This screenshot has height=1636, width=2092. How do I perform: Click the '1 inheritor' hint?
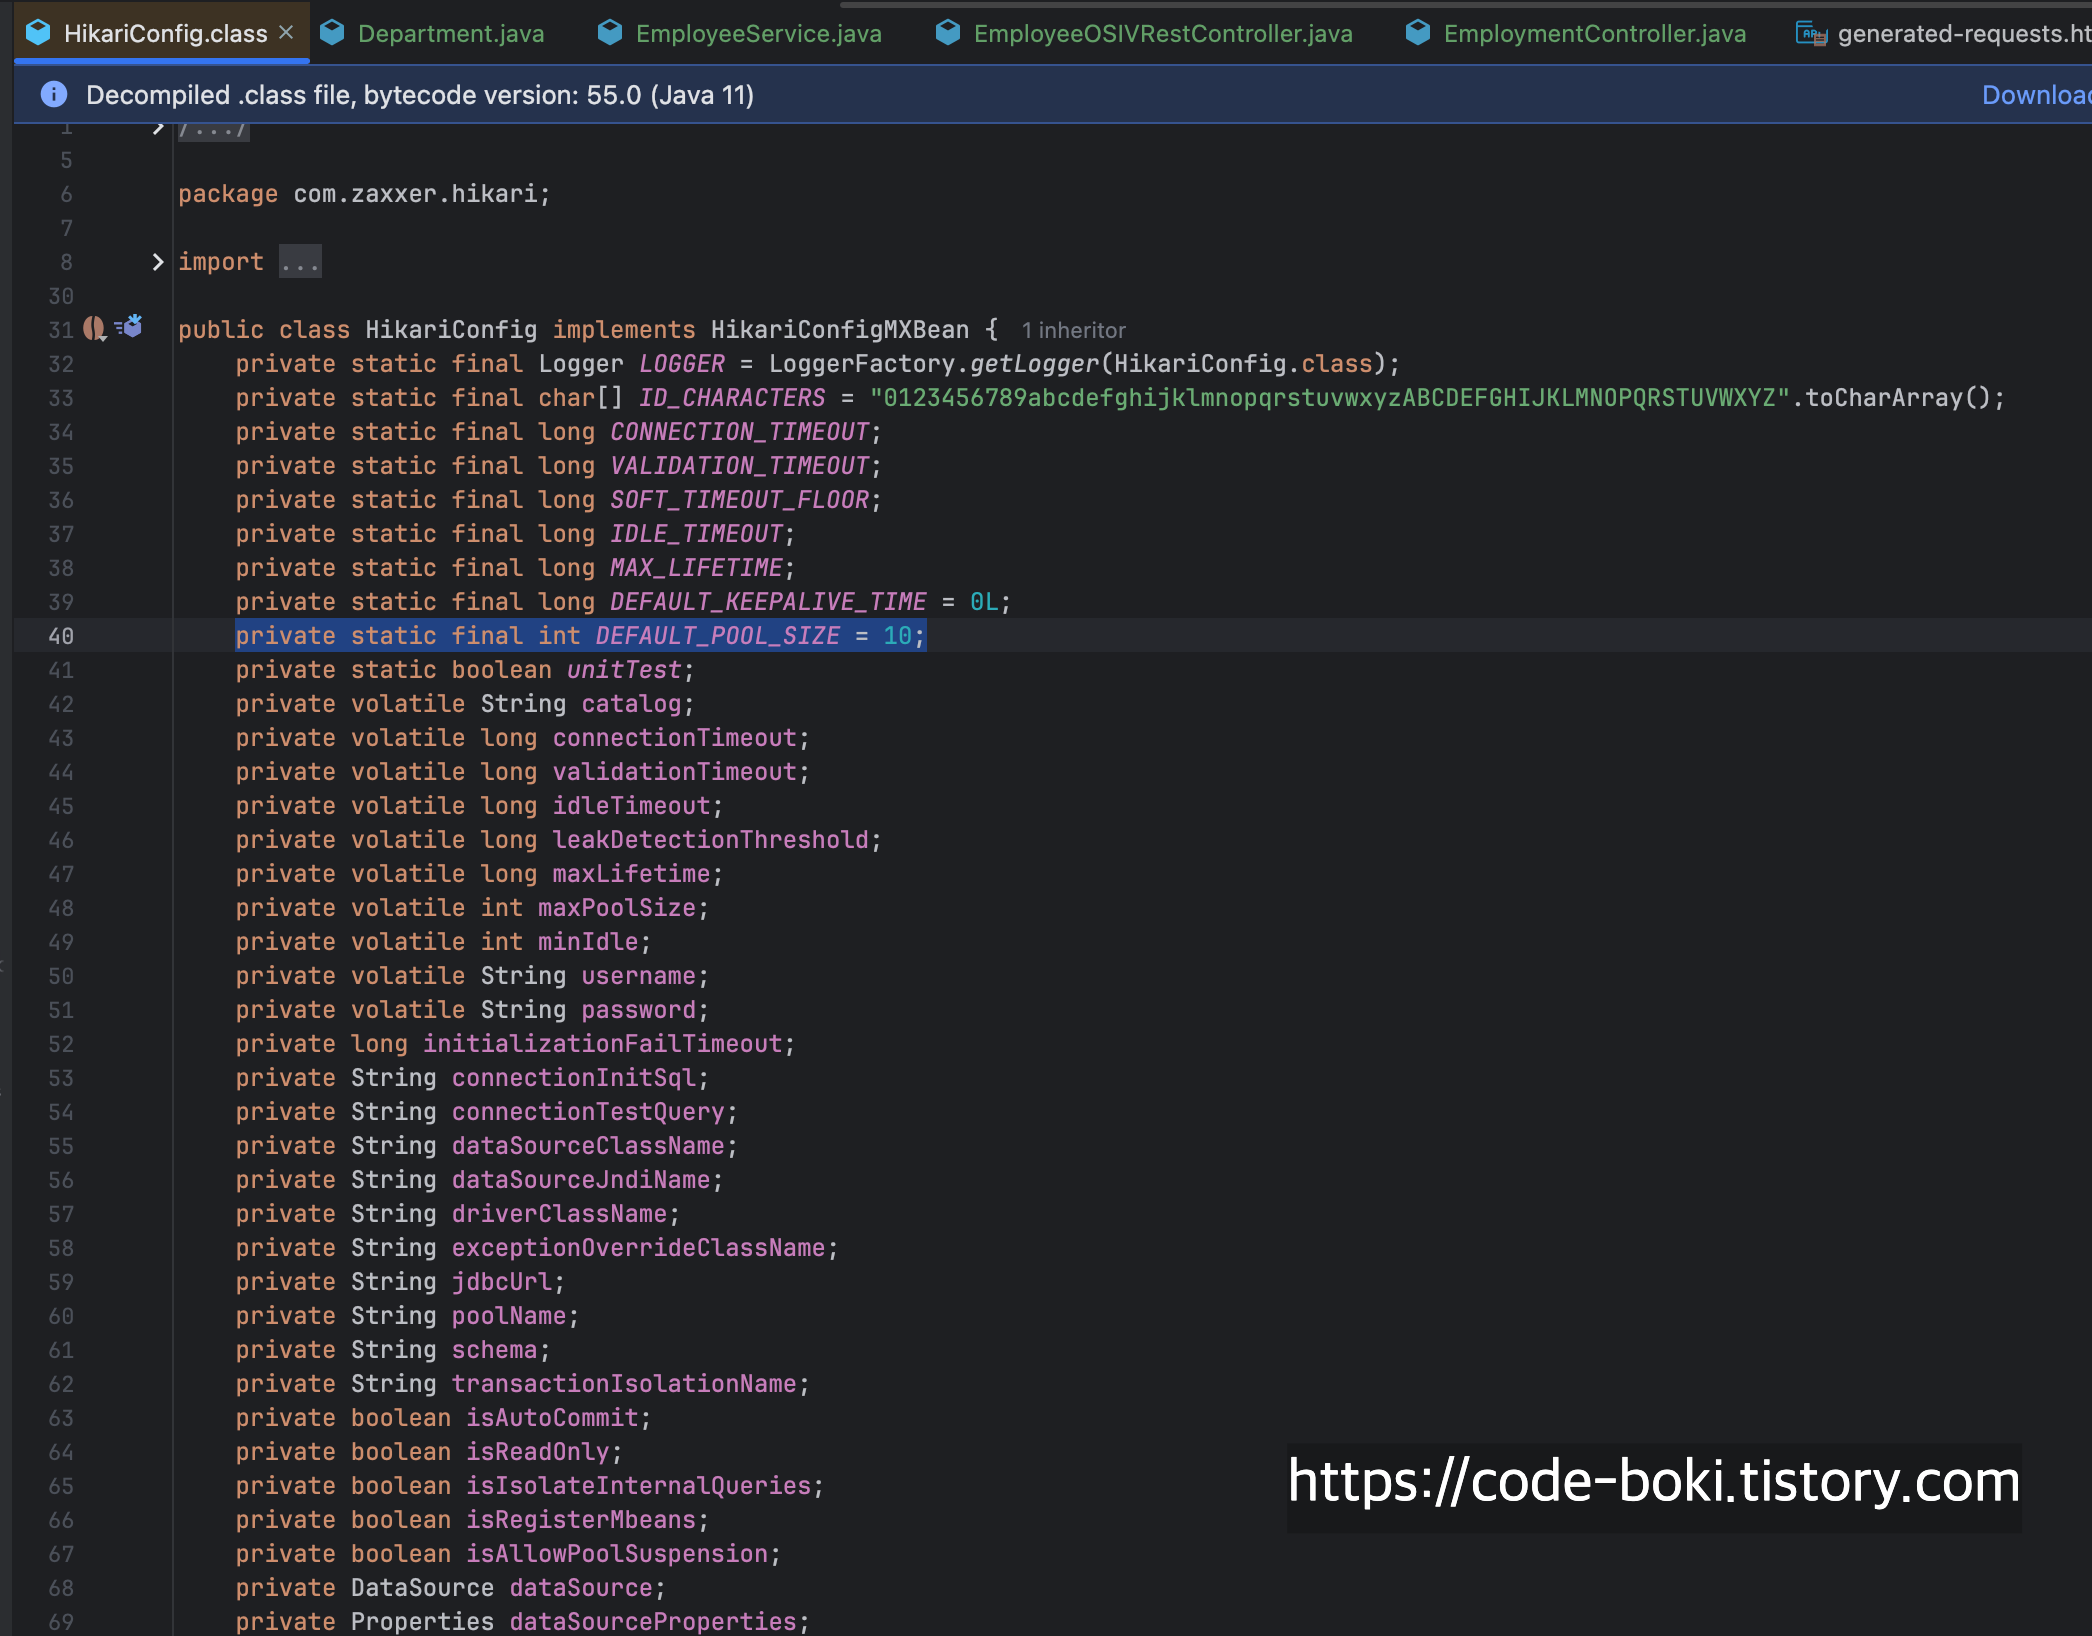point(1073,330)
